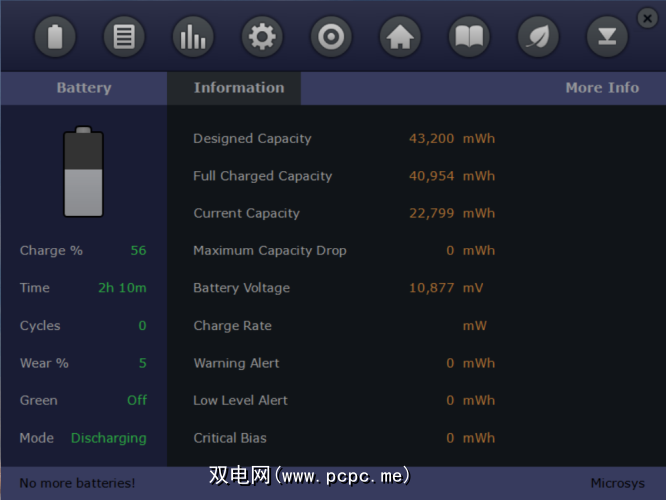Image resolution: width=666 pixels, height=500 pixels.
Task: Select the Information tab
Action: pyautogui.click(x=239, y=88)
